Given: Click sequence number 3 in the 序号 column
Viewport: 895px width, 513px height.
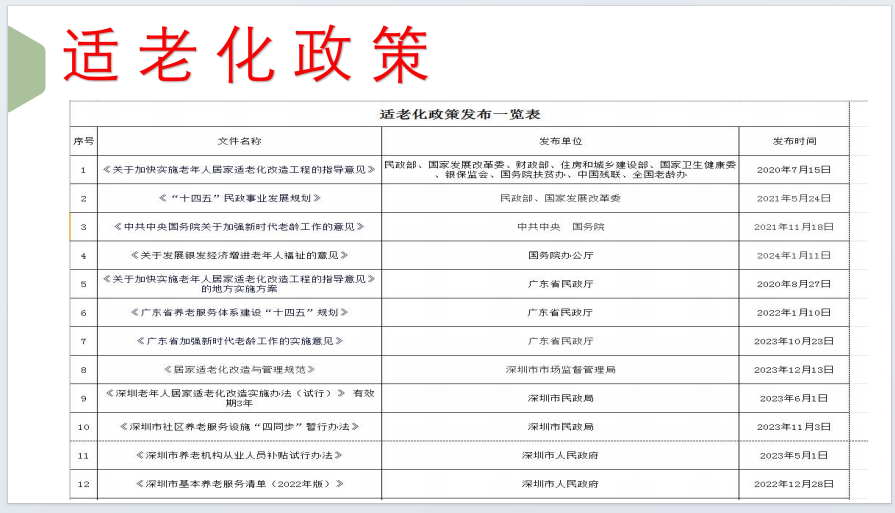Looking at the screenshot, I should coord(83,227).
